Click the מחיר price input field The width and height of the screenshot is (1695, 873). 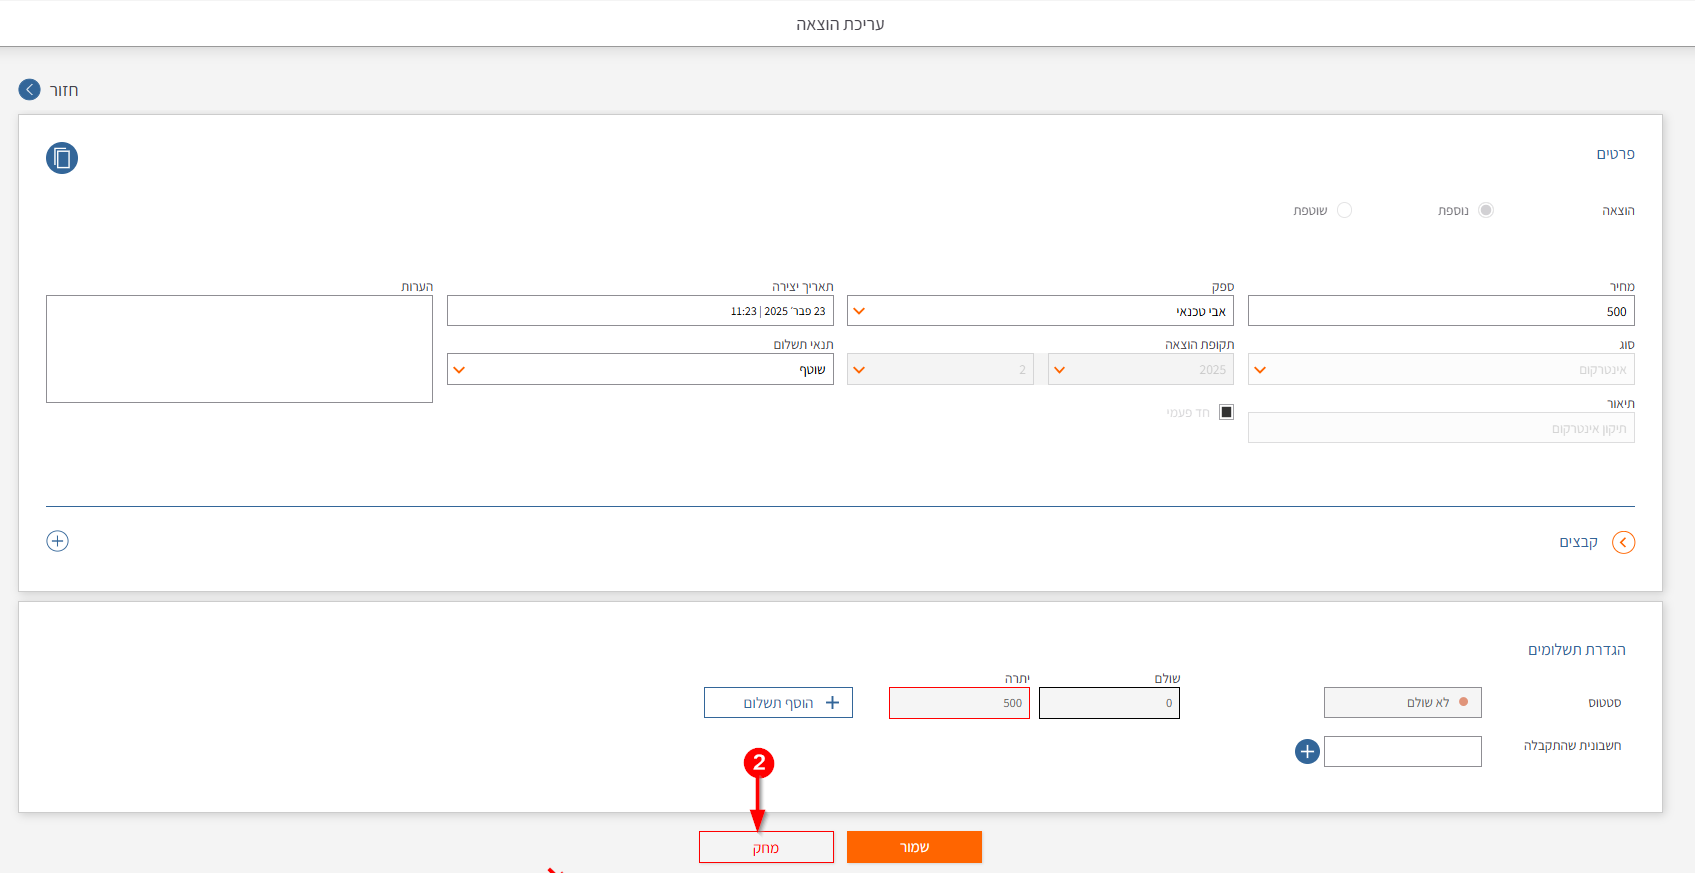(x=1440, y=311)
